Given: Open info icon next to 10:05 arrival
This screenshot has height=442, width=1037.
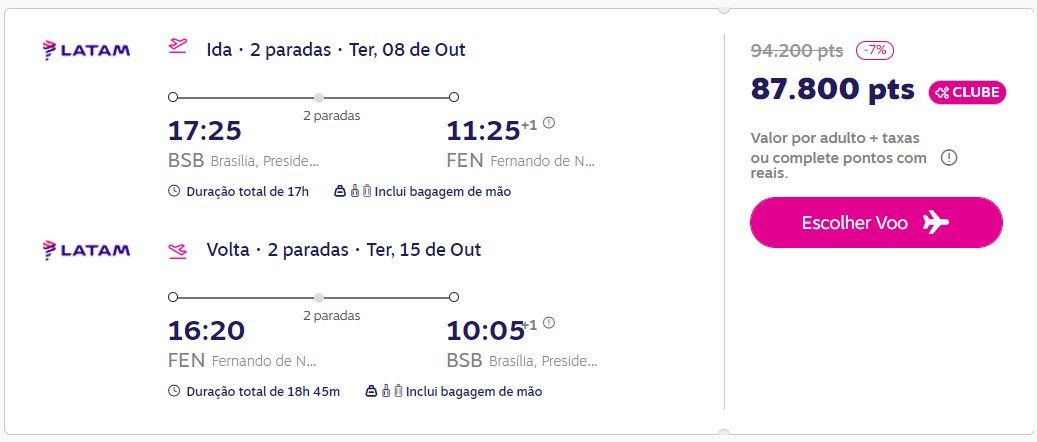Looking at the screenshot, I should click(x=549, y=323).
